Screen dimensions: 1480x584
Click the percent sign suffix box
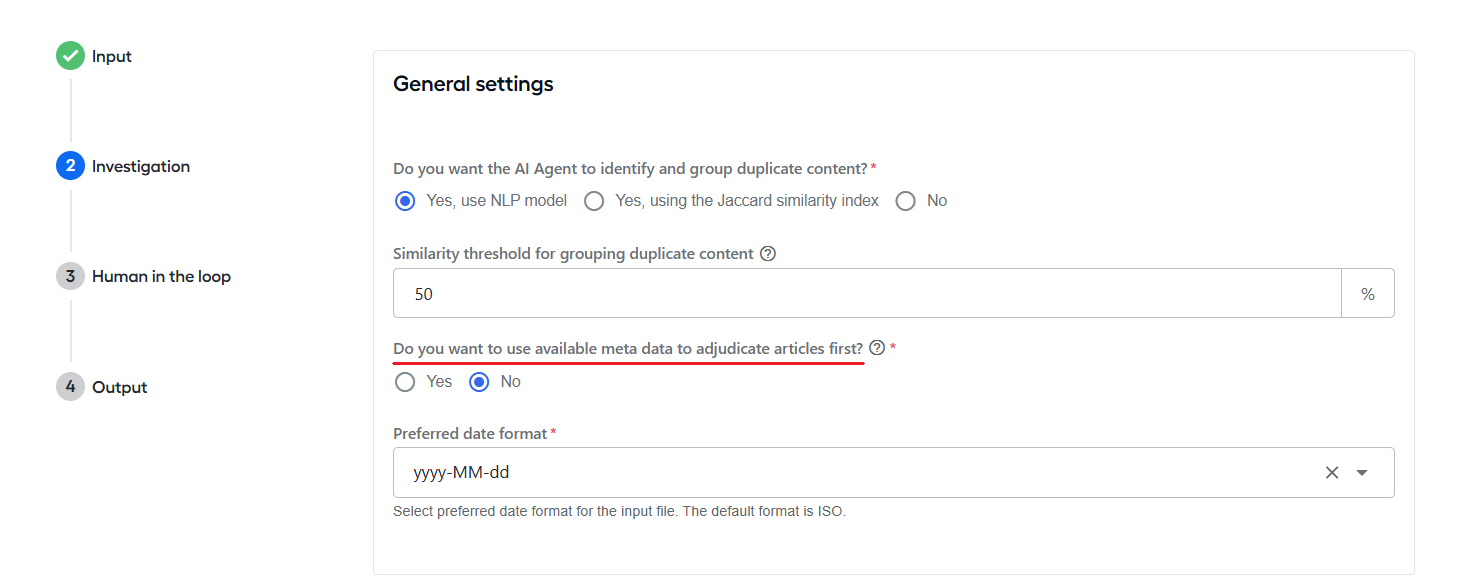[x=1368, y=294]
